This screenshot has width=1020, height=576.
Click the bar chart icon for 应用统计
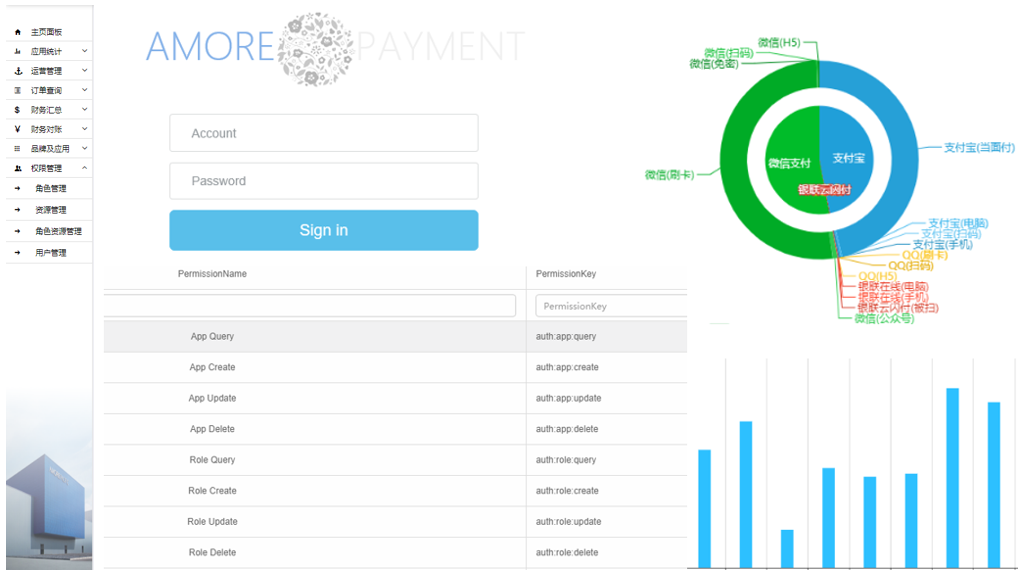18,51
